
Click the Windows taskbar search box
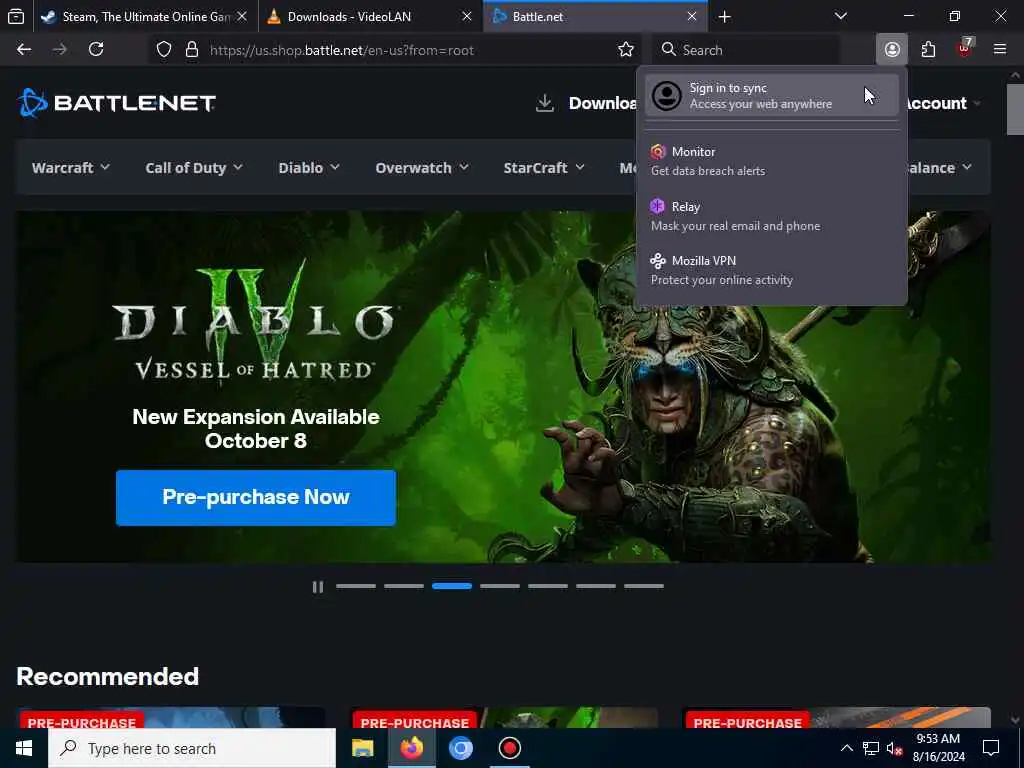tap(192, 748)
